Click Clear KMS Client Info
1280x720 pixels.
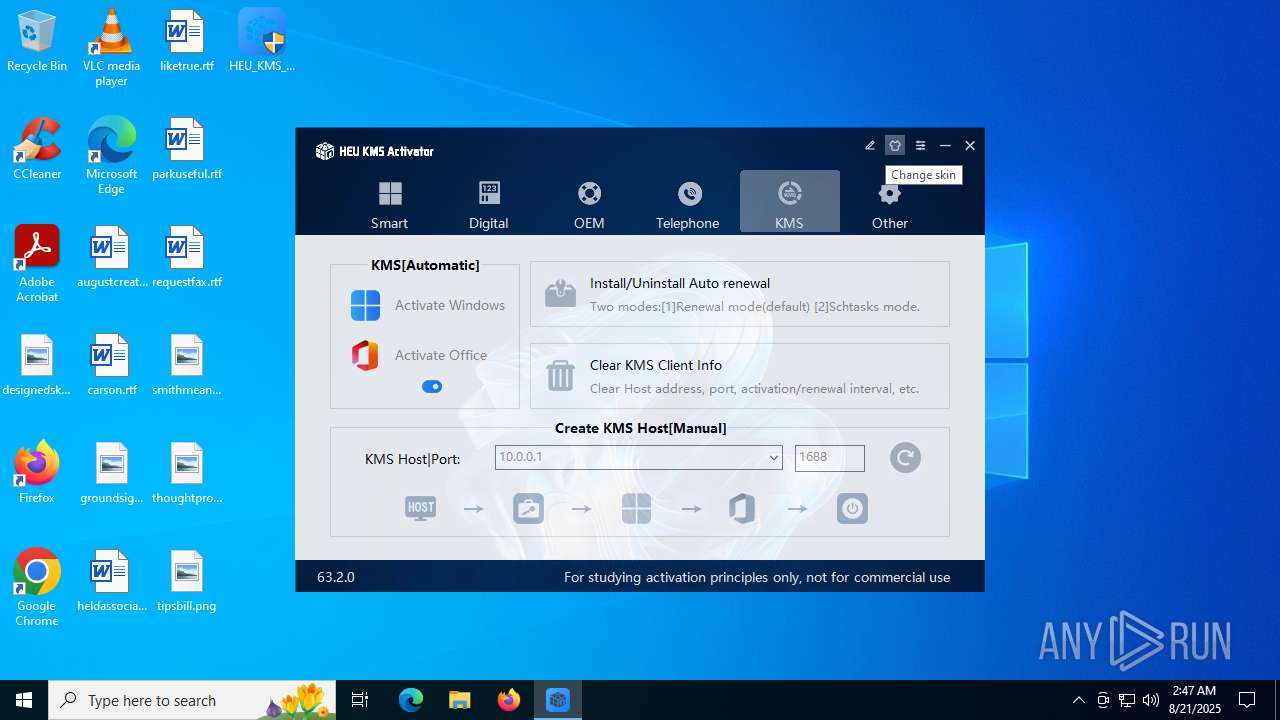tap(739, 376)
